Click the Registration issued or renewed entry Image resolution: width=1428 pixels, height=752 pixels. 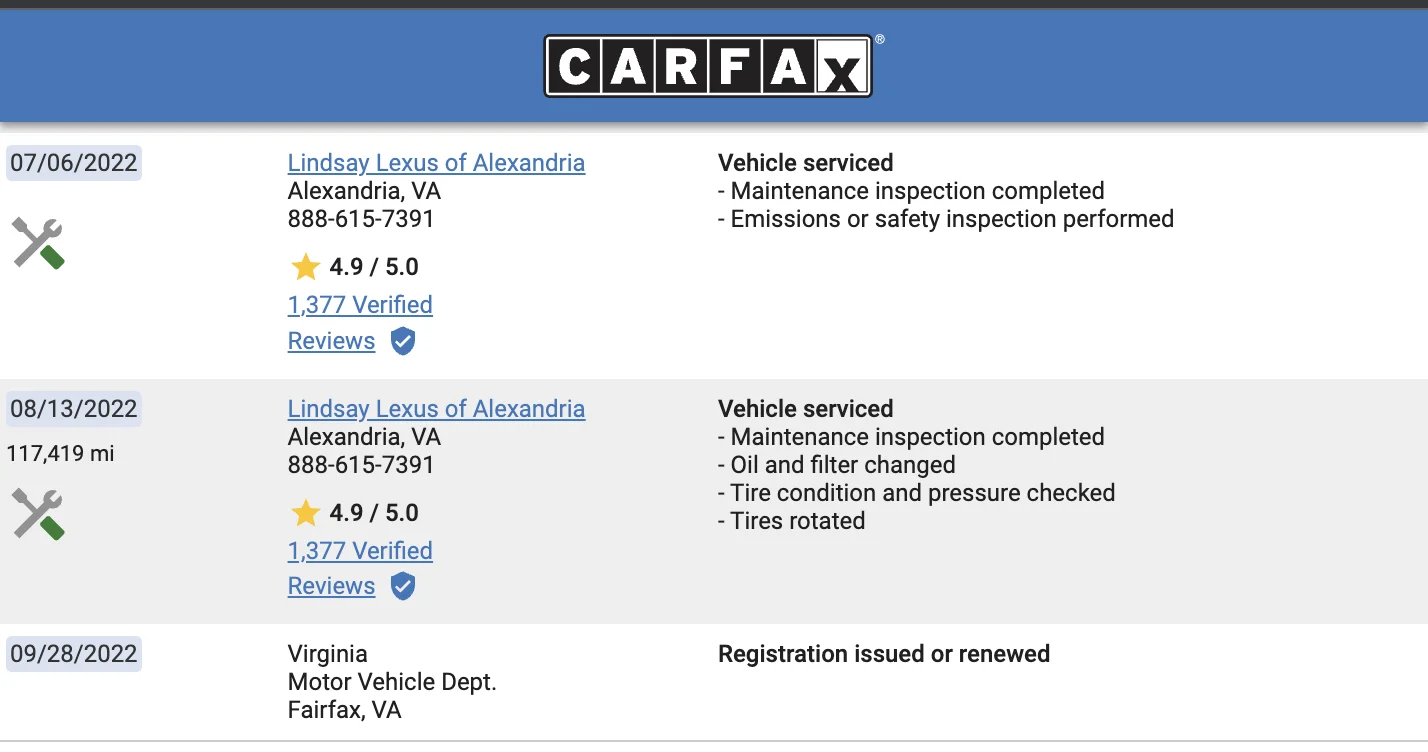(884, 654)
